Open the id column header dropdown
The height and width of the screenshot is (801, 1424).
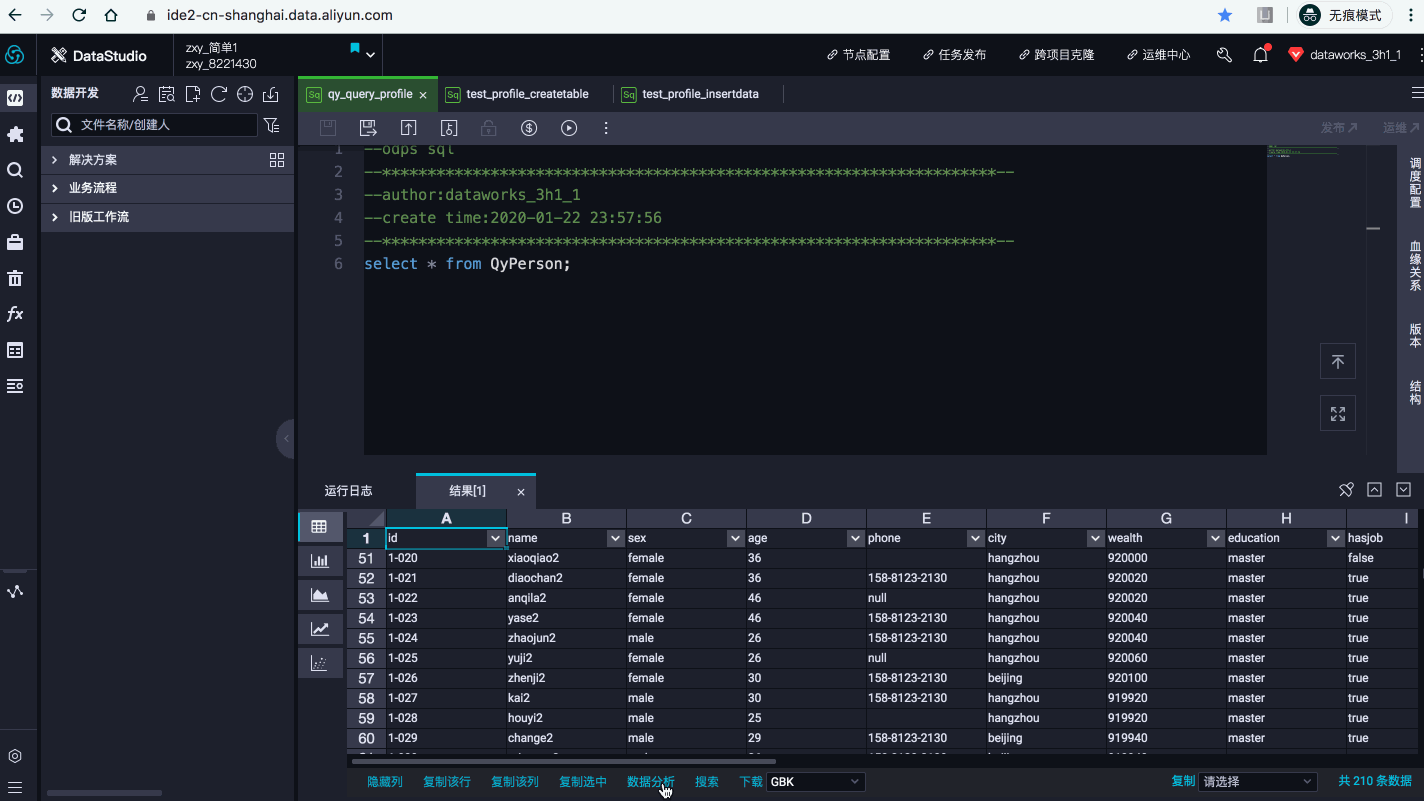coord(496,537)
